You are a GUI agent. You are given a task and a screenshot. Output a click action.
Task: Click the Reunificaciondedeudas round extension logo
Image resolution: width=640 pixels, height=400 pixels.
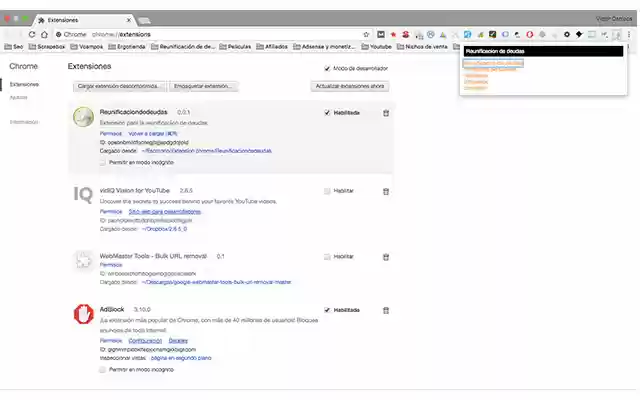[x=83, y=117]
